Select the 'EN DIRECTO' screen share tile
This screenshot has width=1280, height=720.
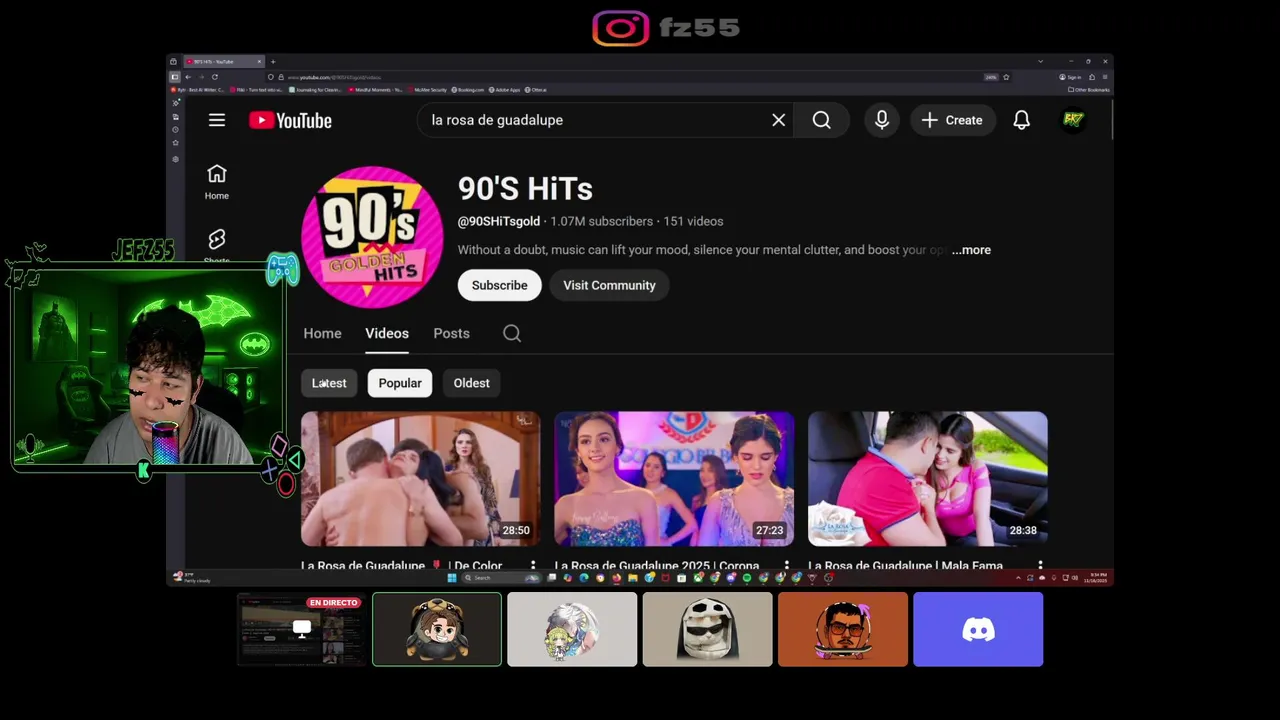point(301,629)
